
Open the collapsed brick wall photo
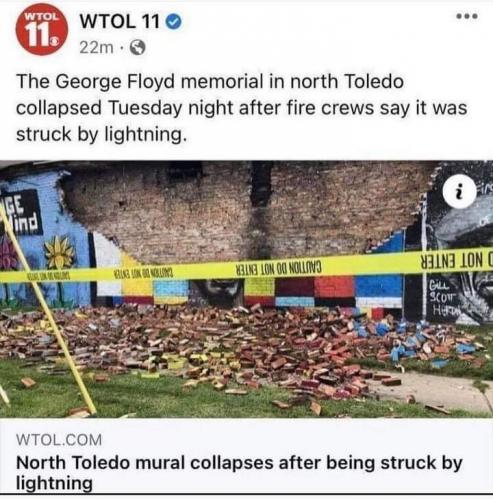pos(246,289)
